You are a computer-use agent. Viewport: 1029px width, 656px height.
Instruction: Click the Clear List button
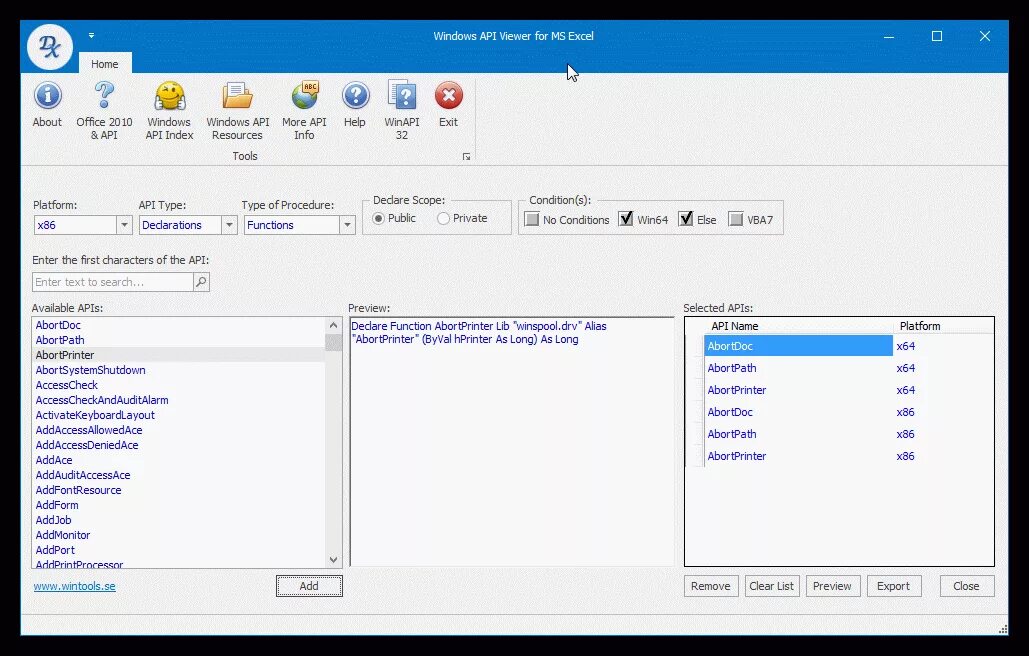[x=772, y=586]
